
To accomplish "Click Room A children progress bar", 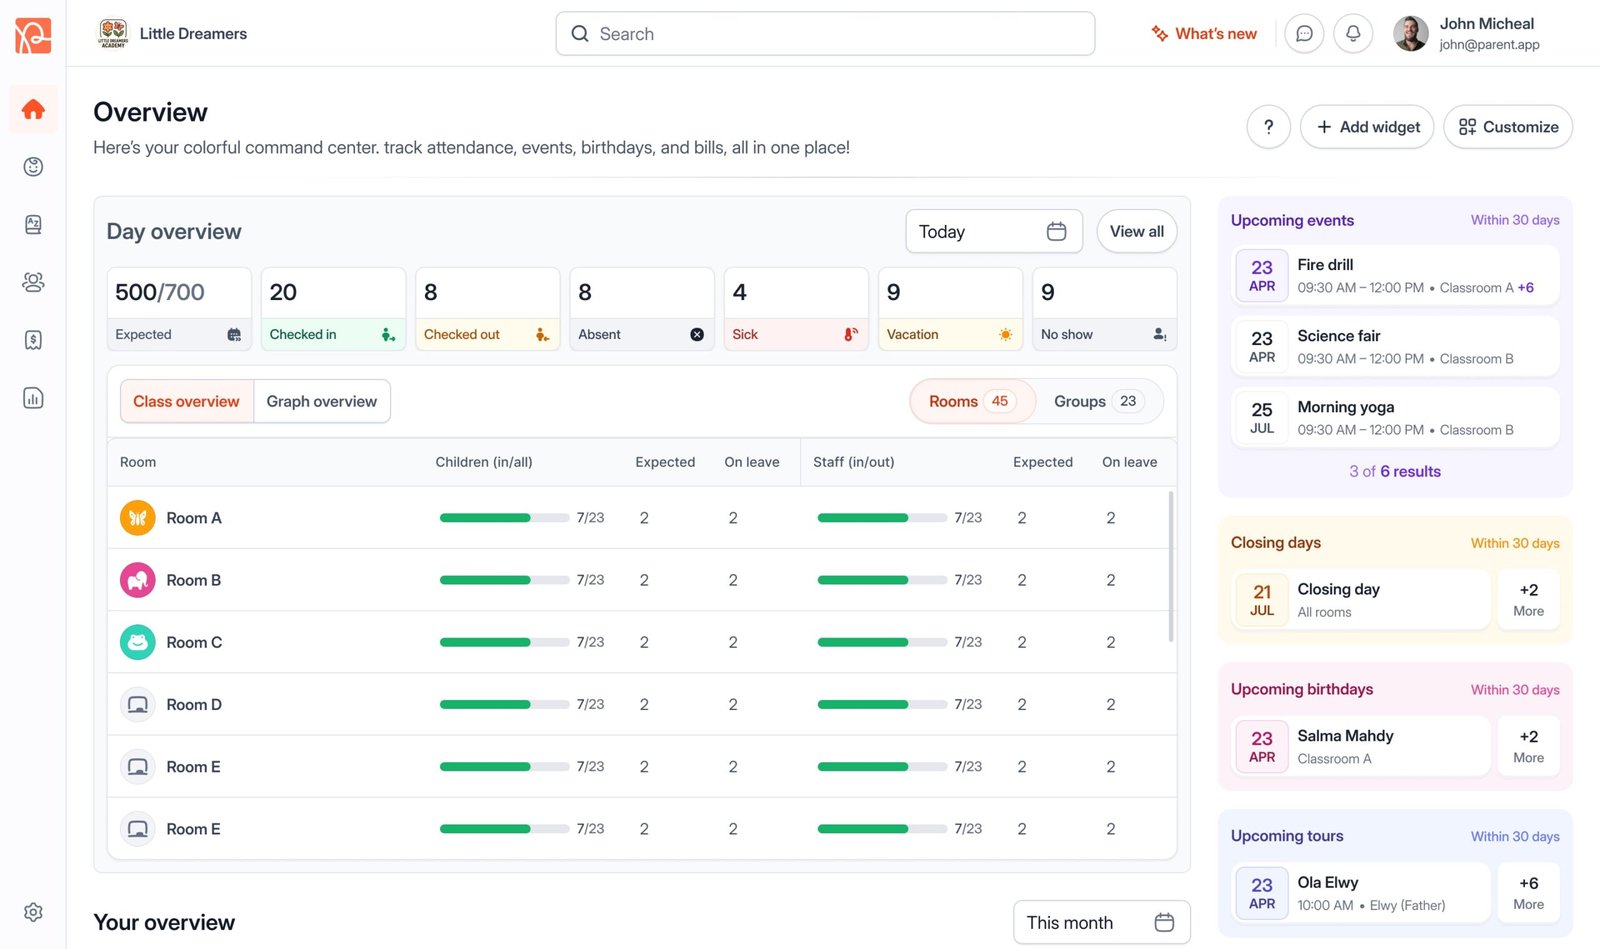I will tap(504, 518).
